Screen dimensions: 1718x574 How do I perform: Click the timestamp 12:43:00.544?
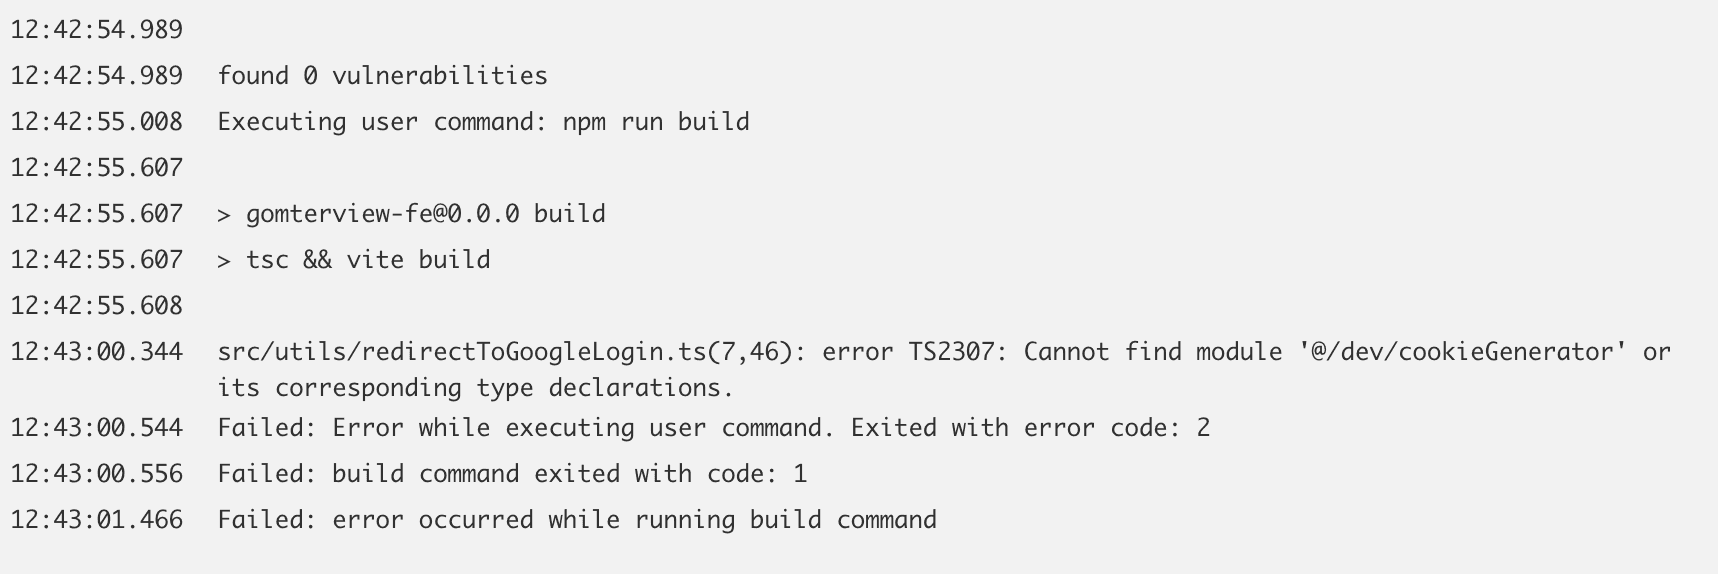(97, 428)
